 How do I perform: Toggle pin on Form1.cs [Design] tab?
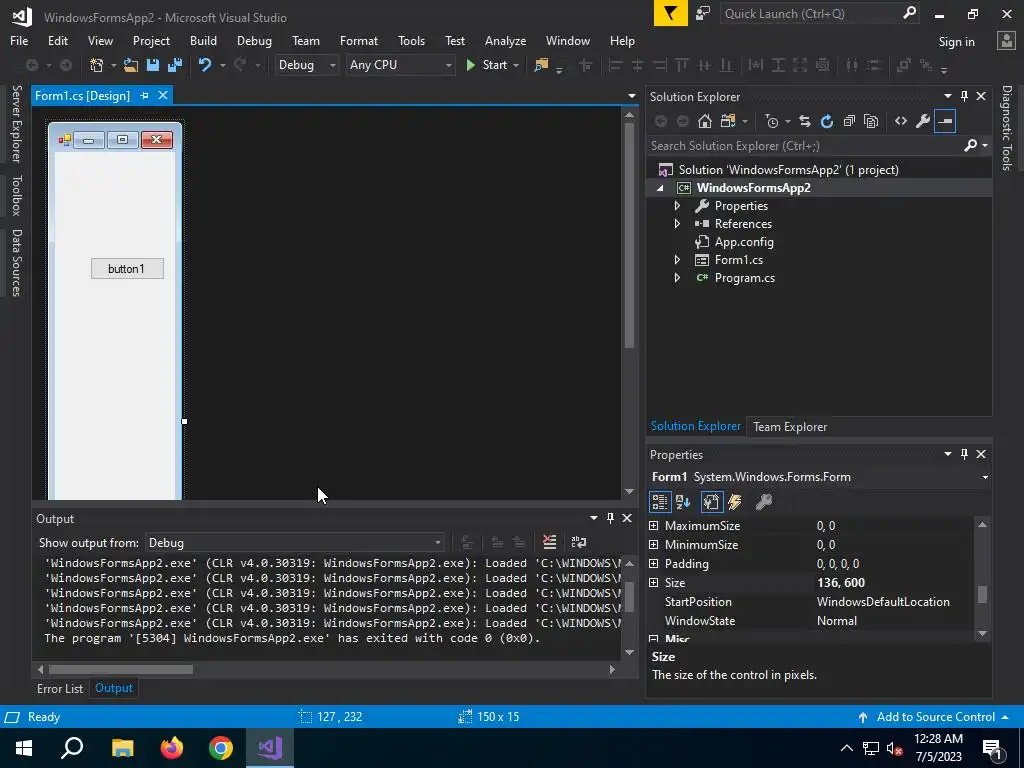pos(144,95)
